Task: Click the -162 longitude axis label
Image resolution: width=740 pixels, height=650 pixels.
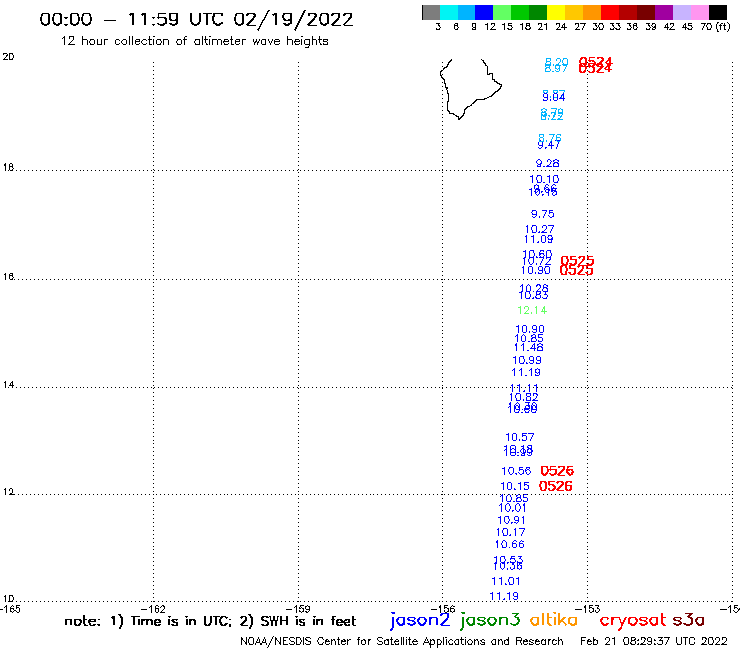Action: (x=153, y=609)
